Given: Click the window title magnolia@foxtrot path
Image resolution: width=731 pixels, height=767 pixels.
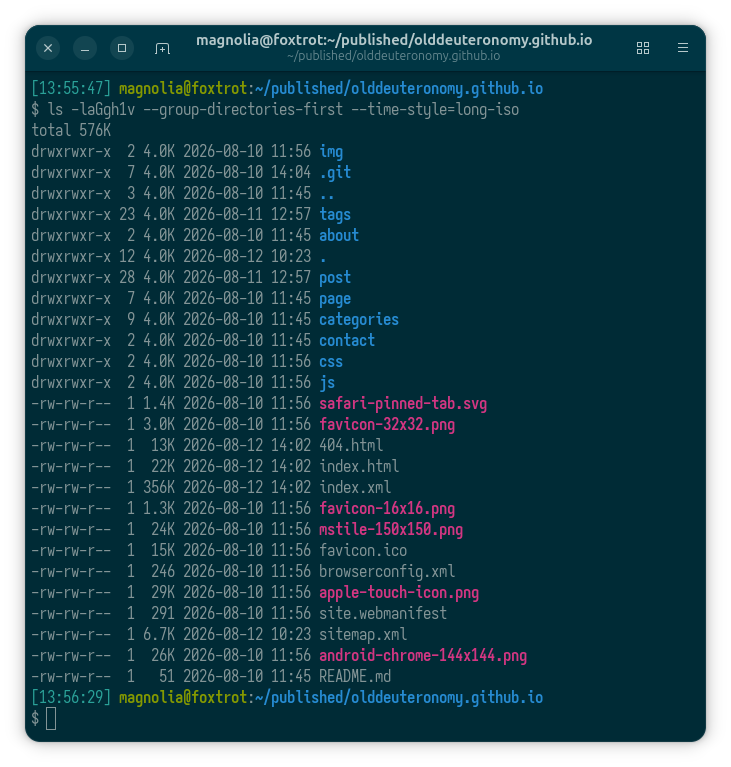Looking at the screenshot, I should coord(394,40).
